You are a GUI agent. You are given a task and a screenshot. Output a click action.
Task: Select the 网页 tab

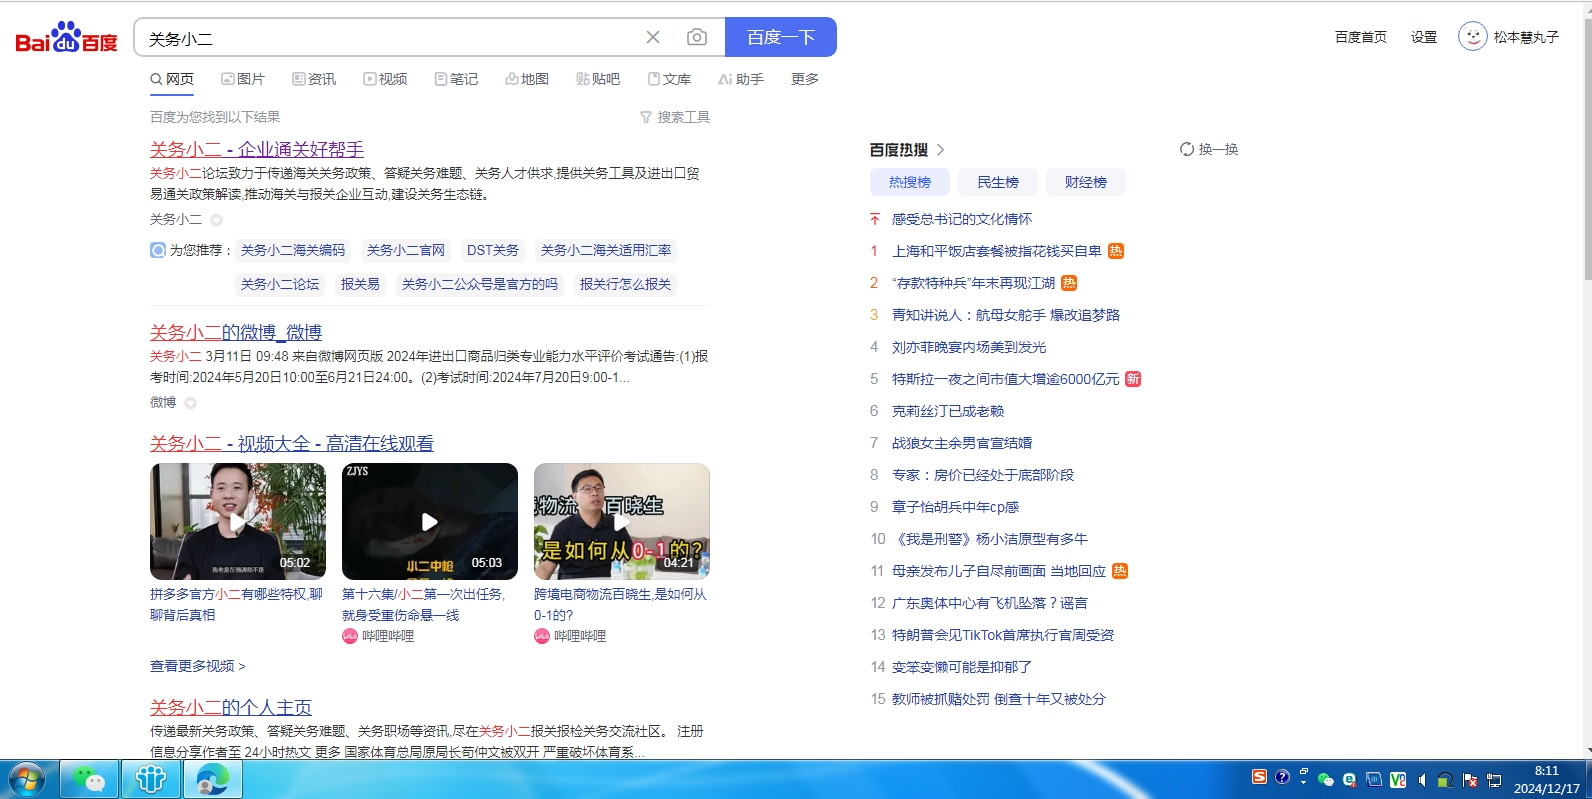(x=172, y=79)
